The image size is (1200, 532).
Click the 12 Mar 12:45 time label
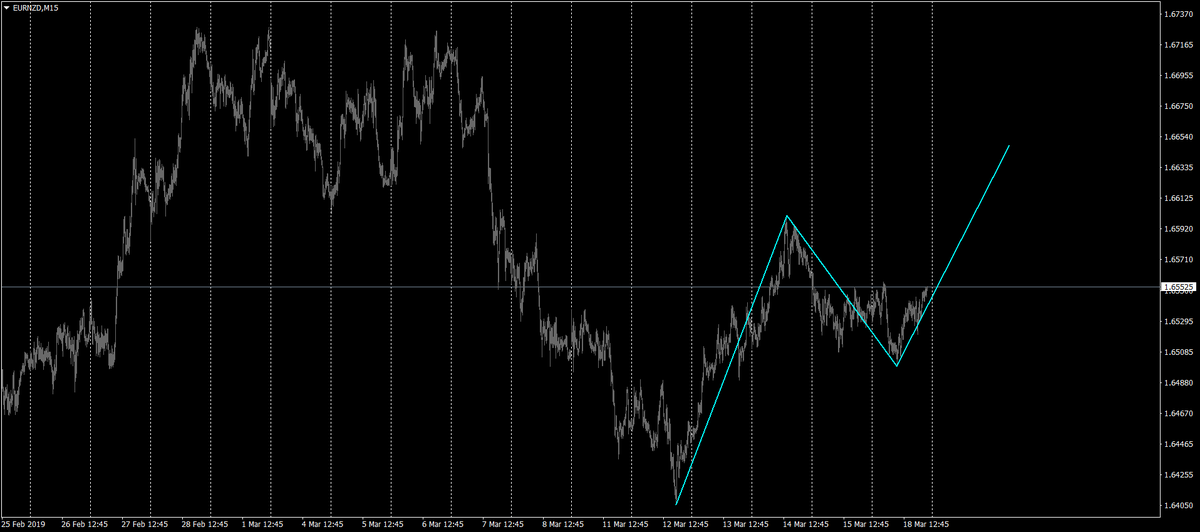pos(687,523)
